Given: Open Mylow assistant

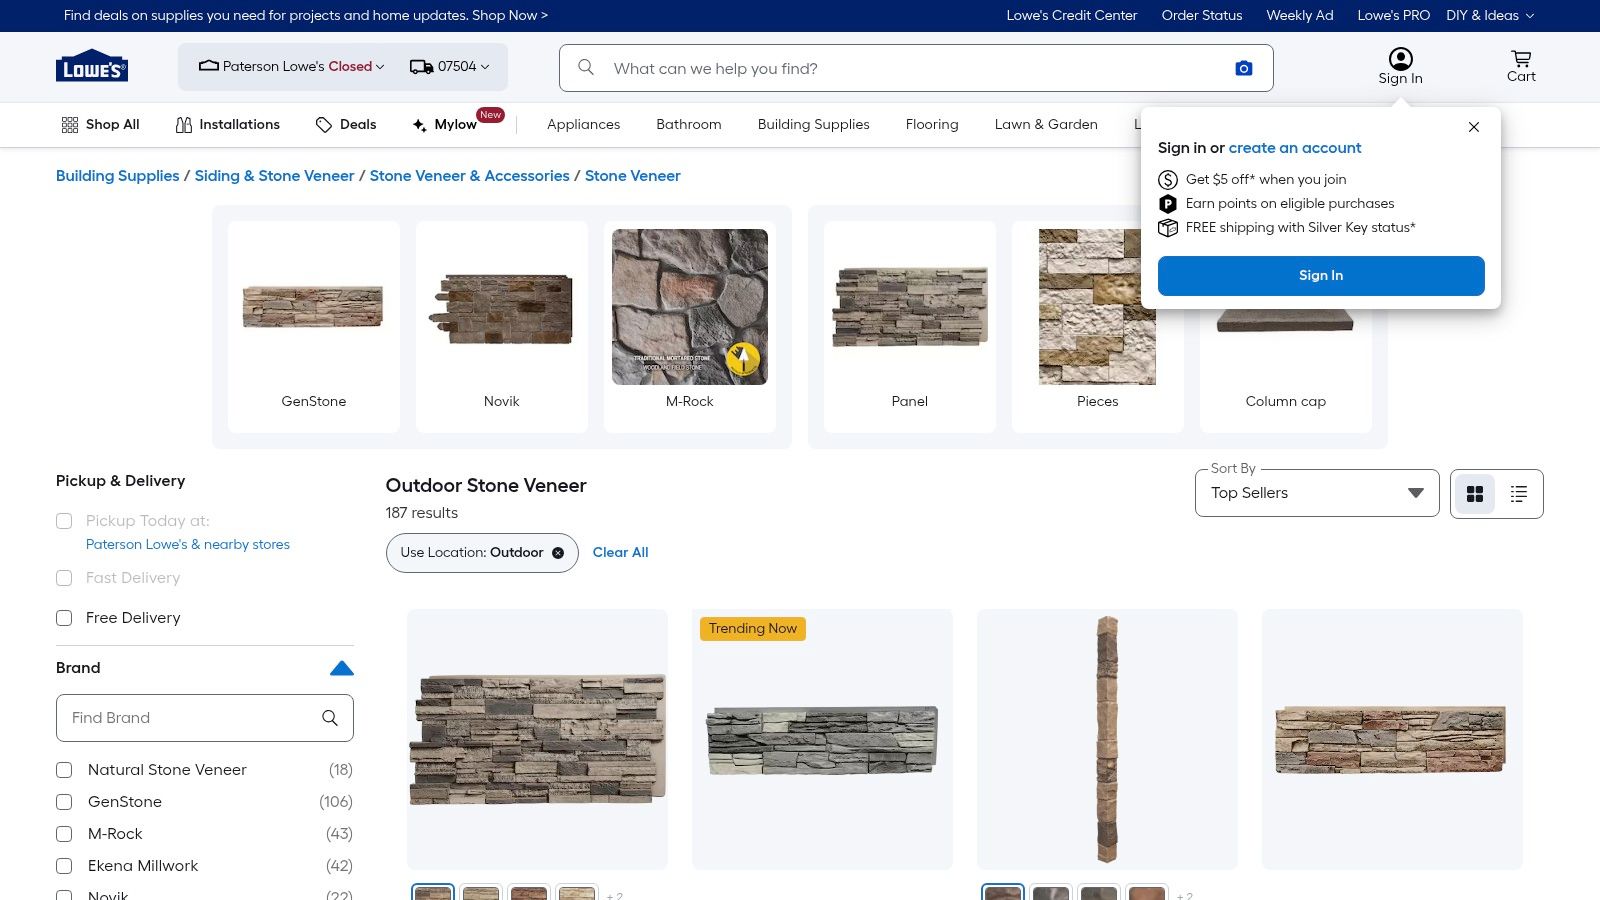Looking at the screenshot, I should (x=445, y=125).
